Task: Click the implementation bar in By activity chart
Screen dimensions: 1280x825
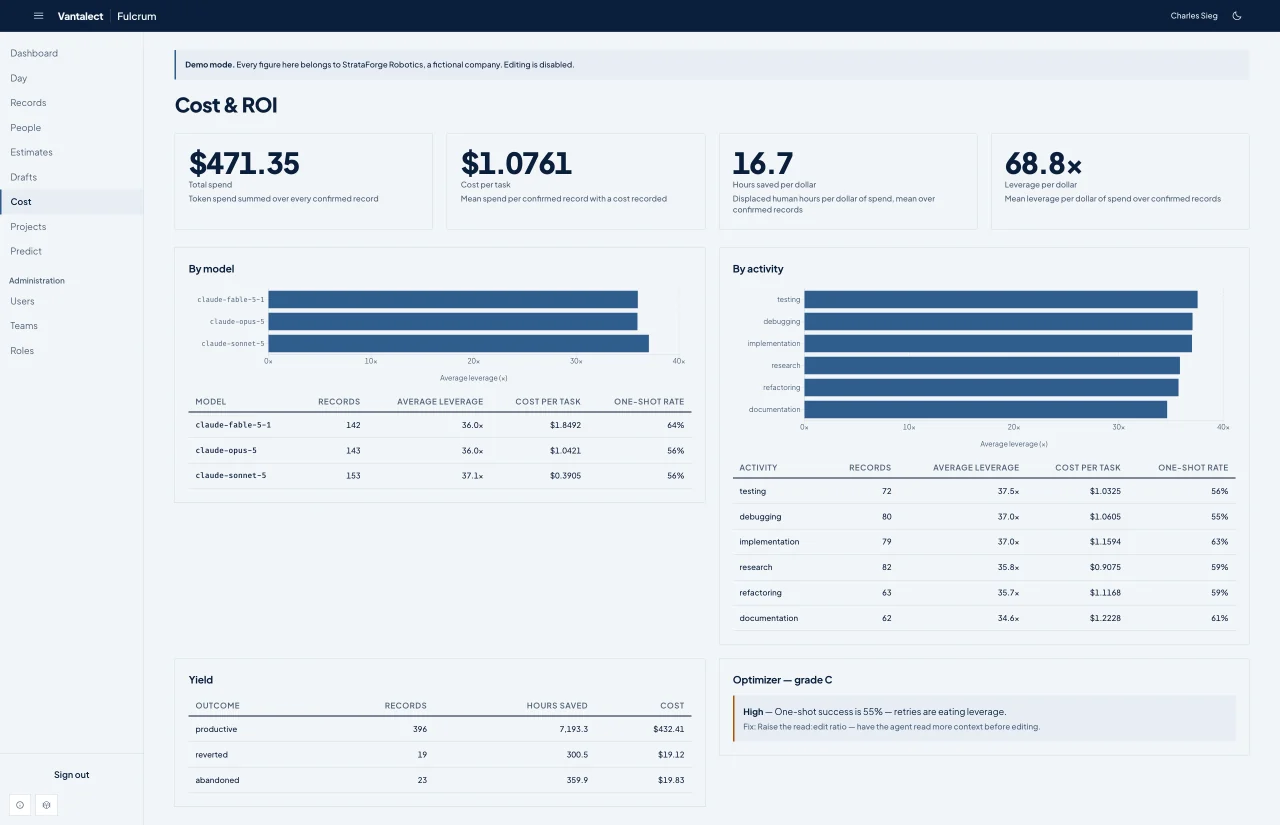Action: (x=998, y=343)
